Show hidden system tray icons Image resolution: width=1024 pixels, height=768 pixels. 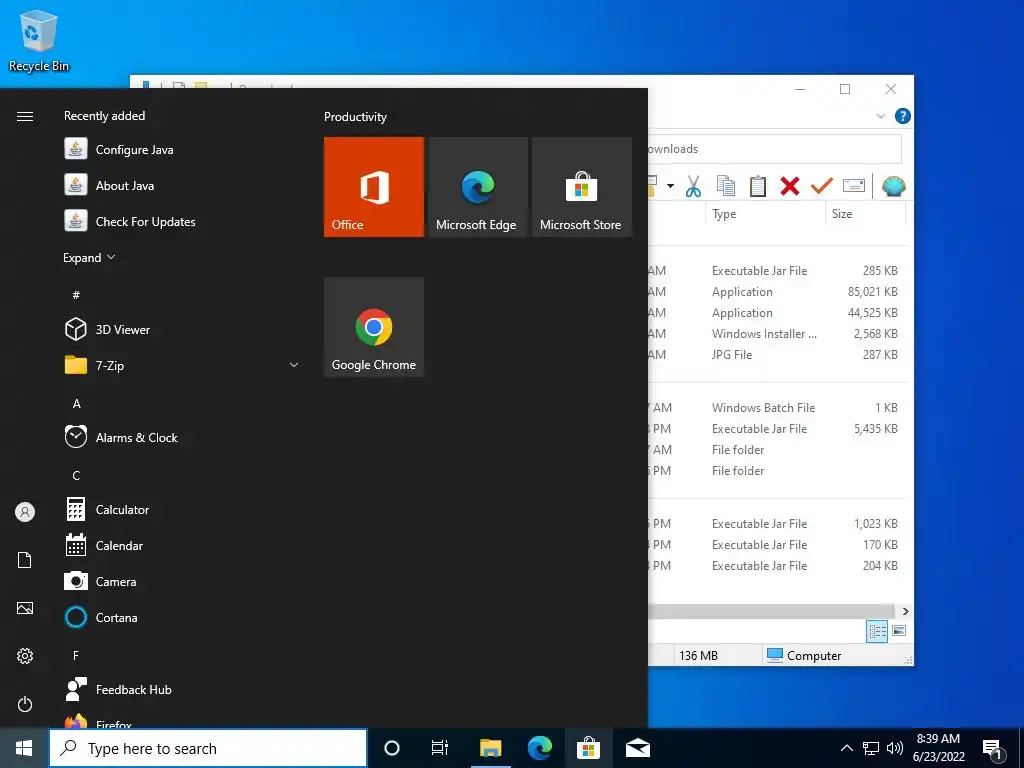846,748
